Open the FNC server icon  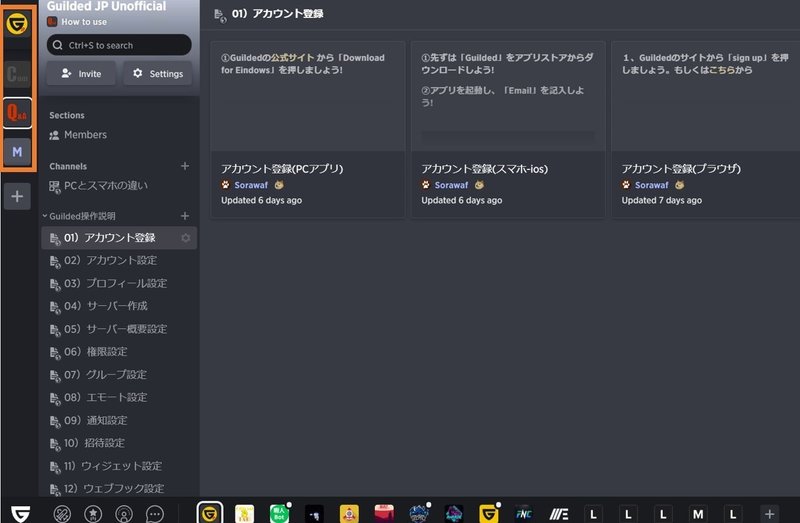pos(523,513)
